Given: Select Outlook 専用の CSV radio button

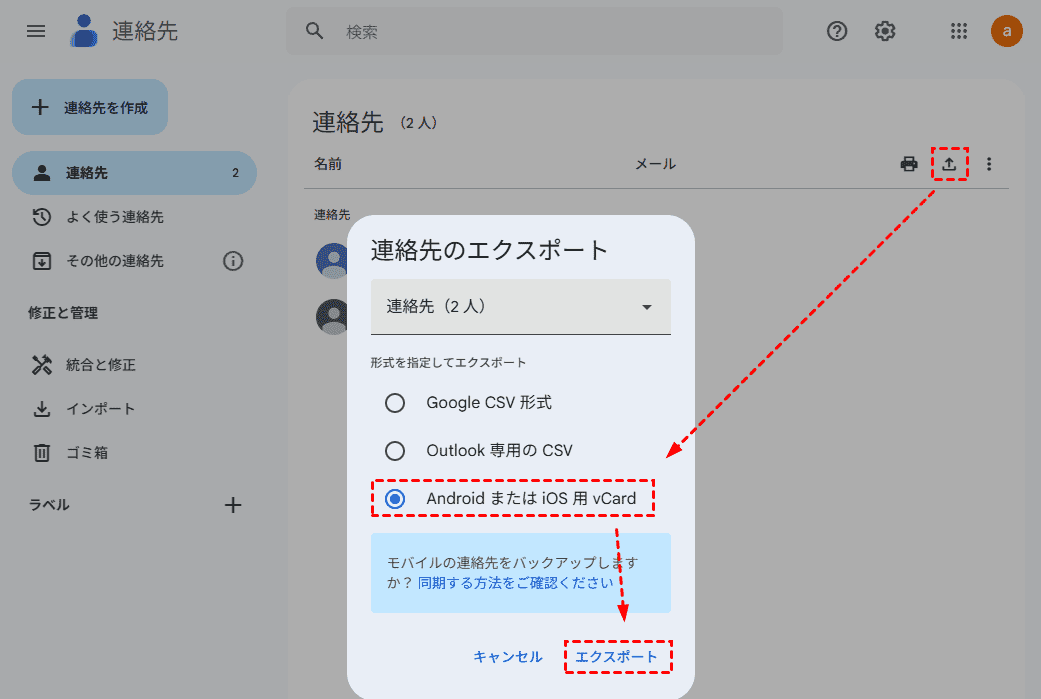Looking at the screenshot, I should point(395,450).
